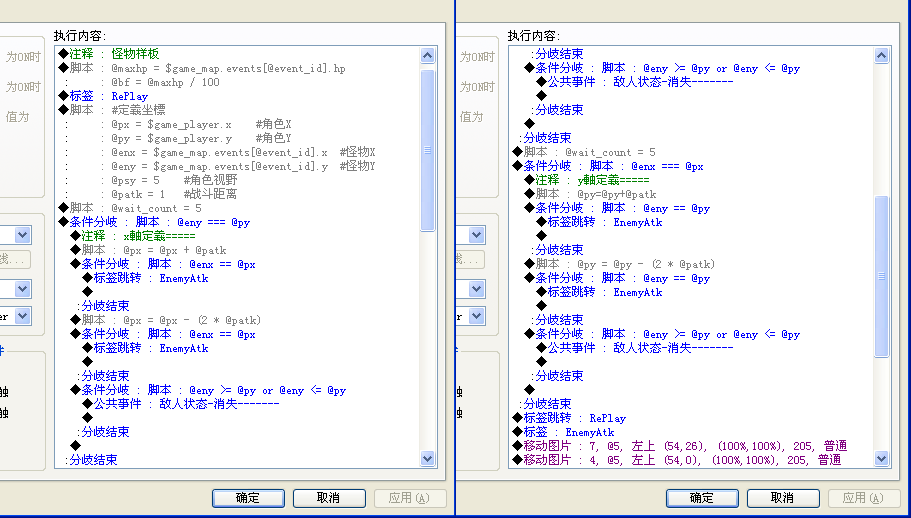Select the '@psy = 5 #角色视野' line

pos(174,180)
